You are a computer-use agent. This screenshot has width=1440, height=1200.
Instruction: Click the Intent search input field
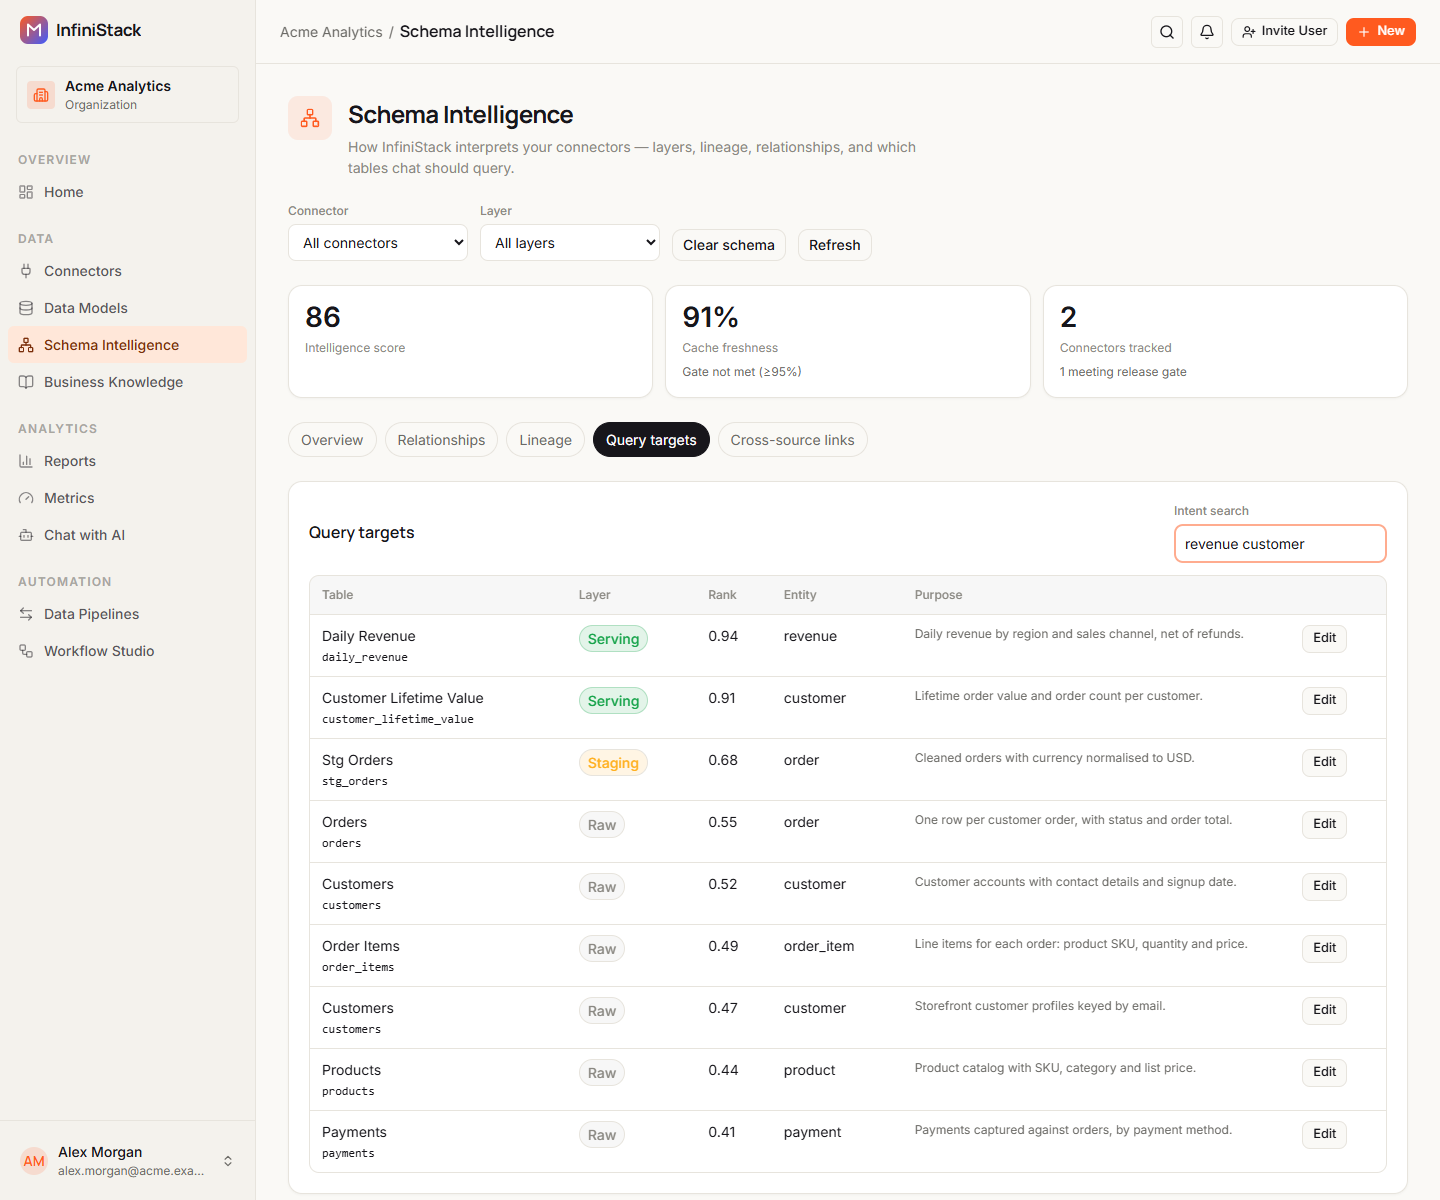[x=1280, y=544]
